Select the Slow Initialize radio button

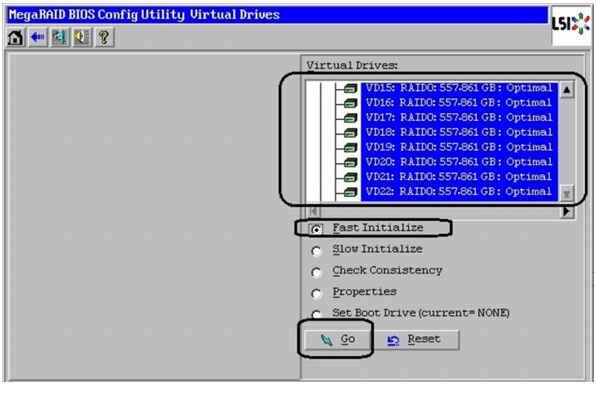pos(316,251)
